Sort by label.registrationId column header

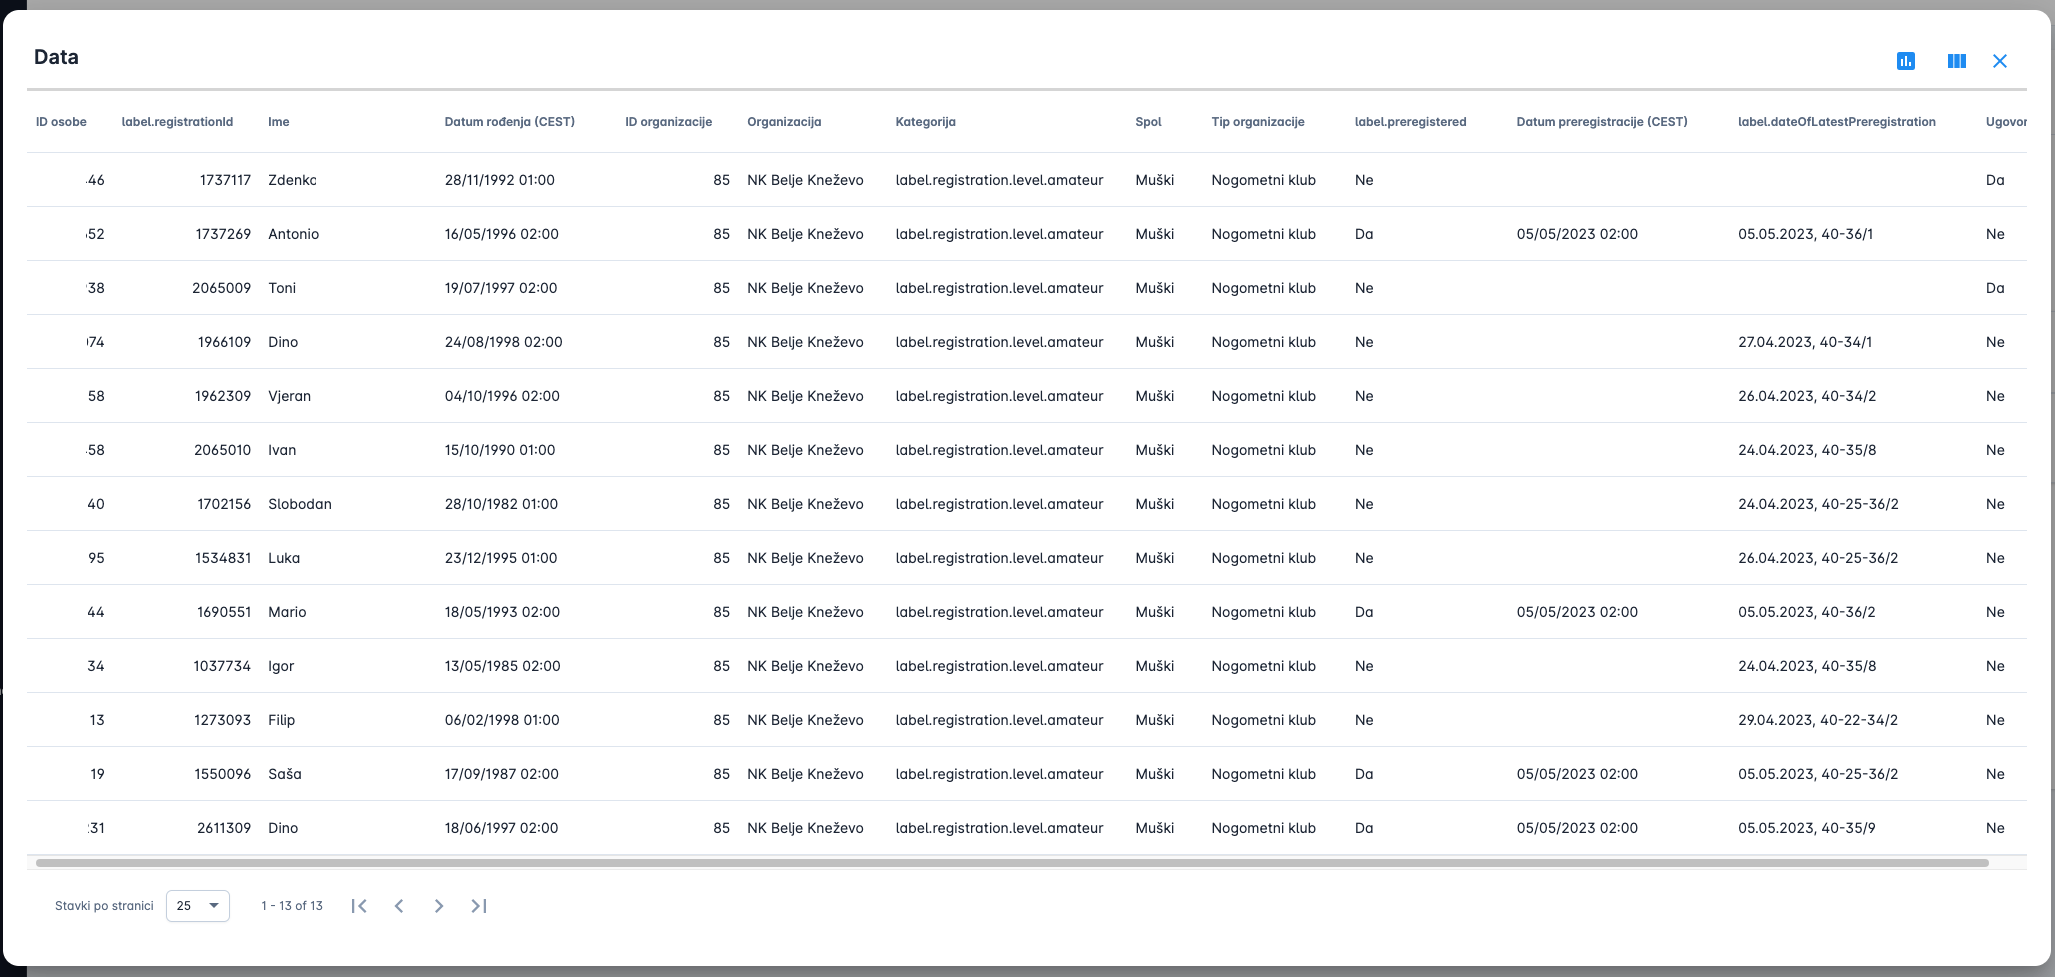177,122
